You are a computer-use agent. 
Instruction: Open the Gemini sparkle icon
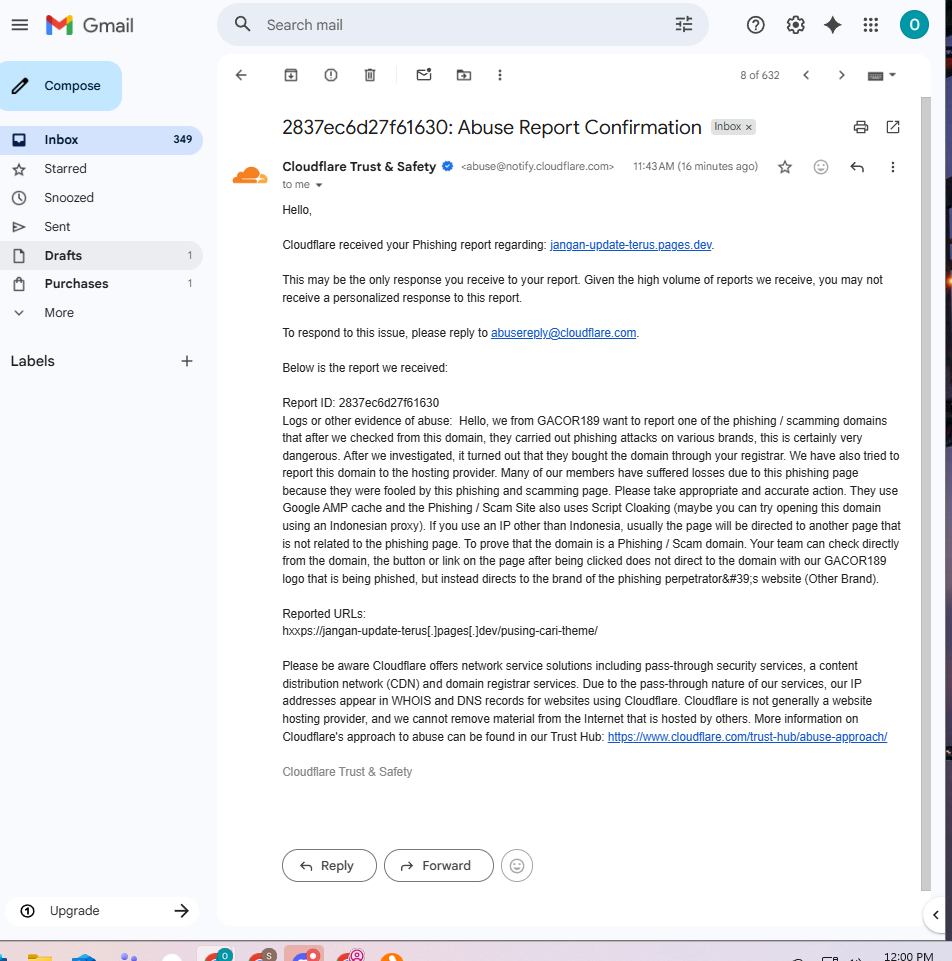tap(832, 25)
